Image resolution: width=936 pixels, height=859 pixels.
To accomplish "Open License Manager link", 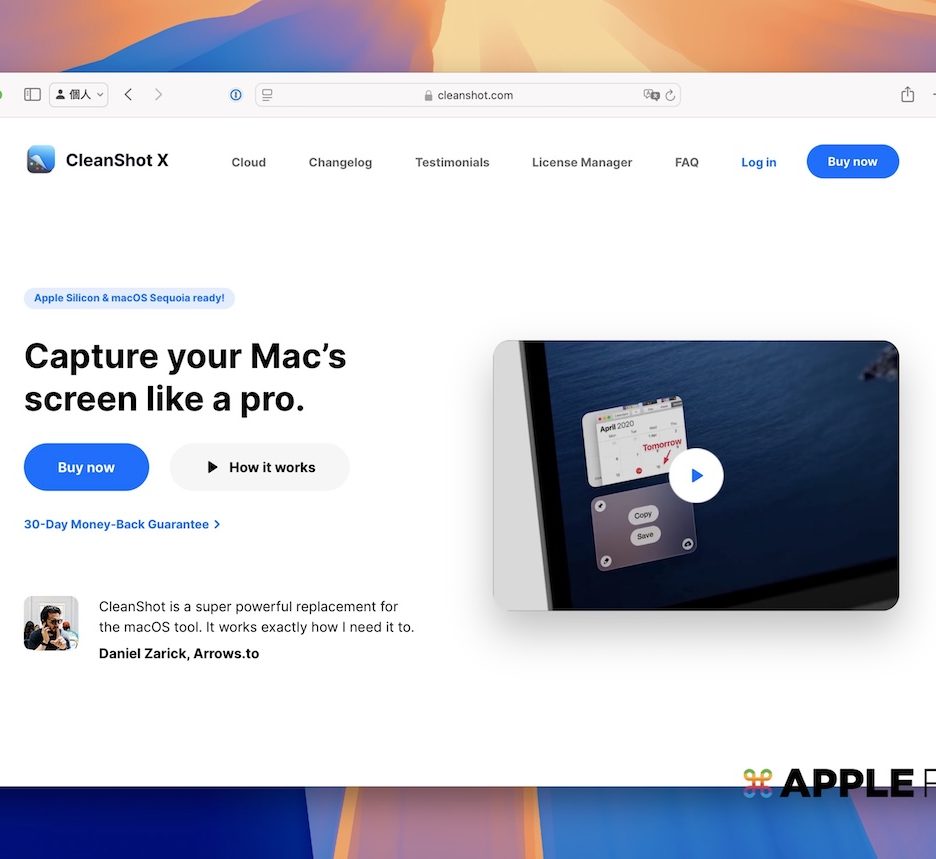I will tap(582, 162).
